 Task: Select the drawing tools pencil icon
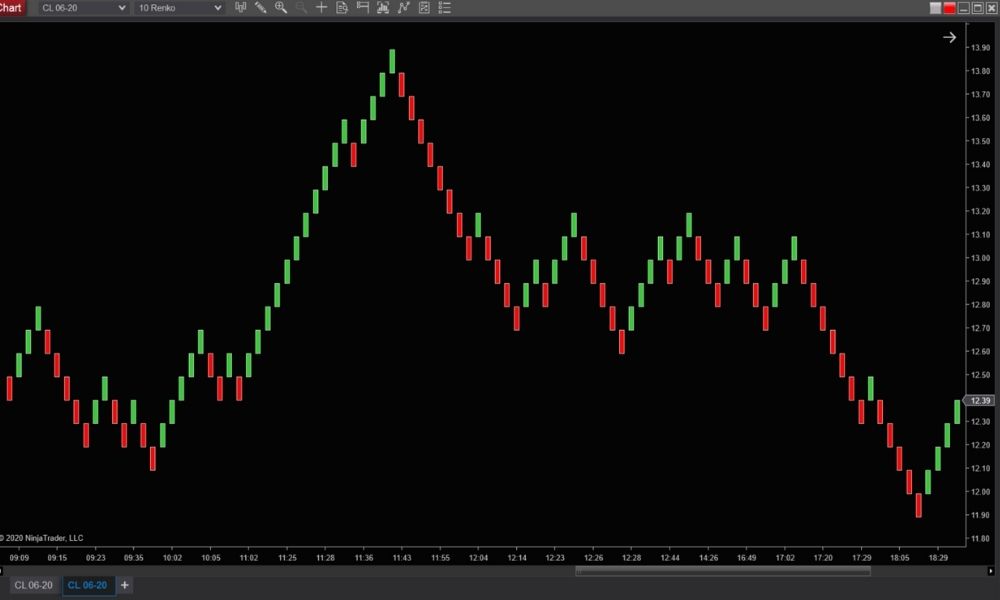261,8
